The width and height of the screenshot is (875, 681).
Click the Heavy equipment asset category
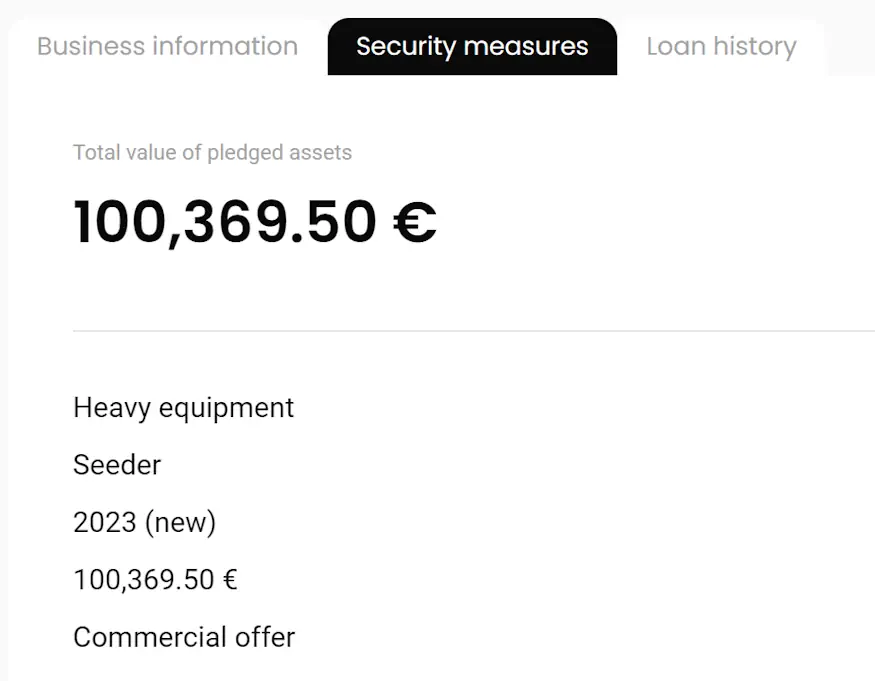click(184, 408)
